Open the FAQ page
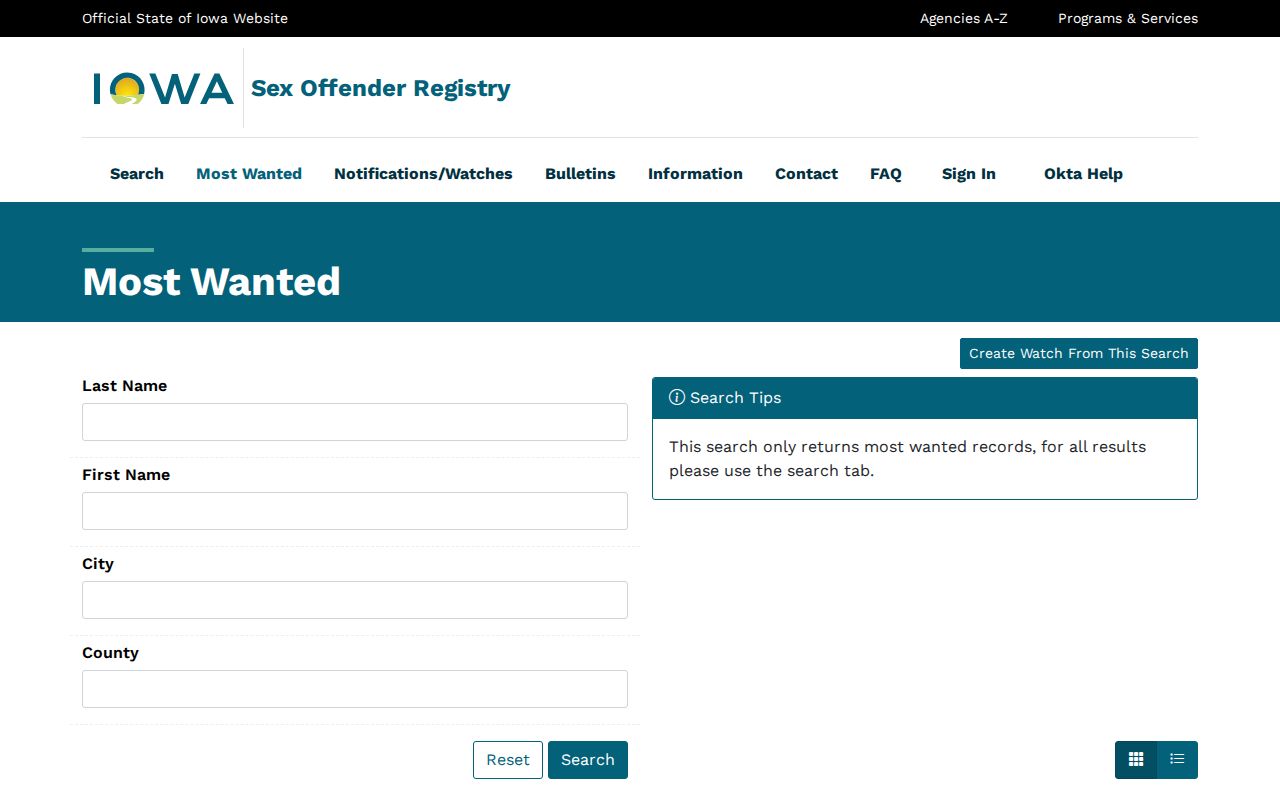Viewport: 1280px width, 800px height. (886, 174)
